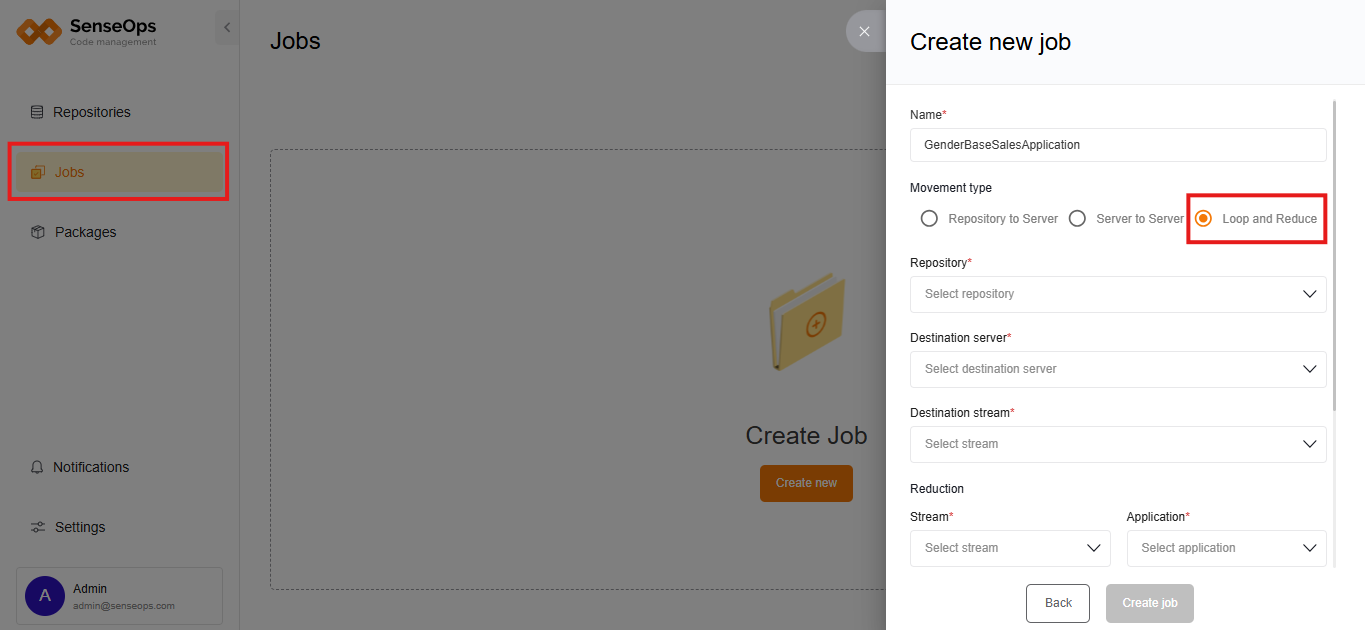Expand the Reduction Application dropdown
1365x630 pixels.
pyautogui.click(x=1226, y=548)
